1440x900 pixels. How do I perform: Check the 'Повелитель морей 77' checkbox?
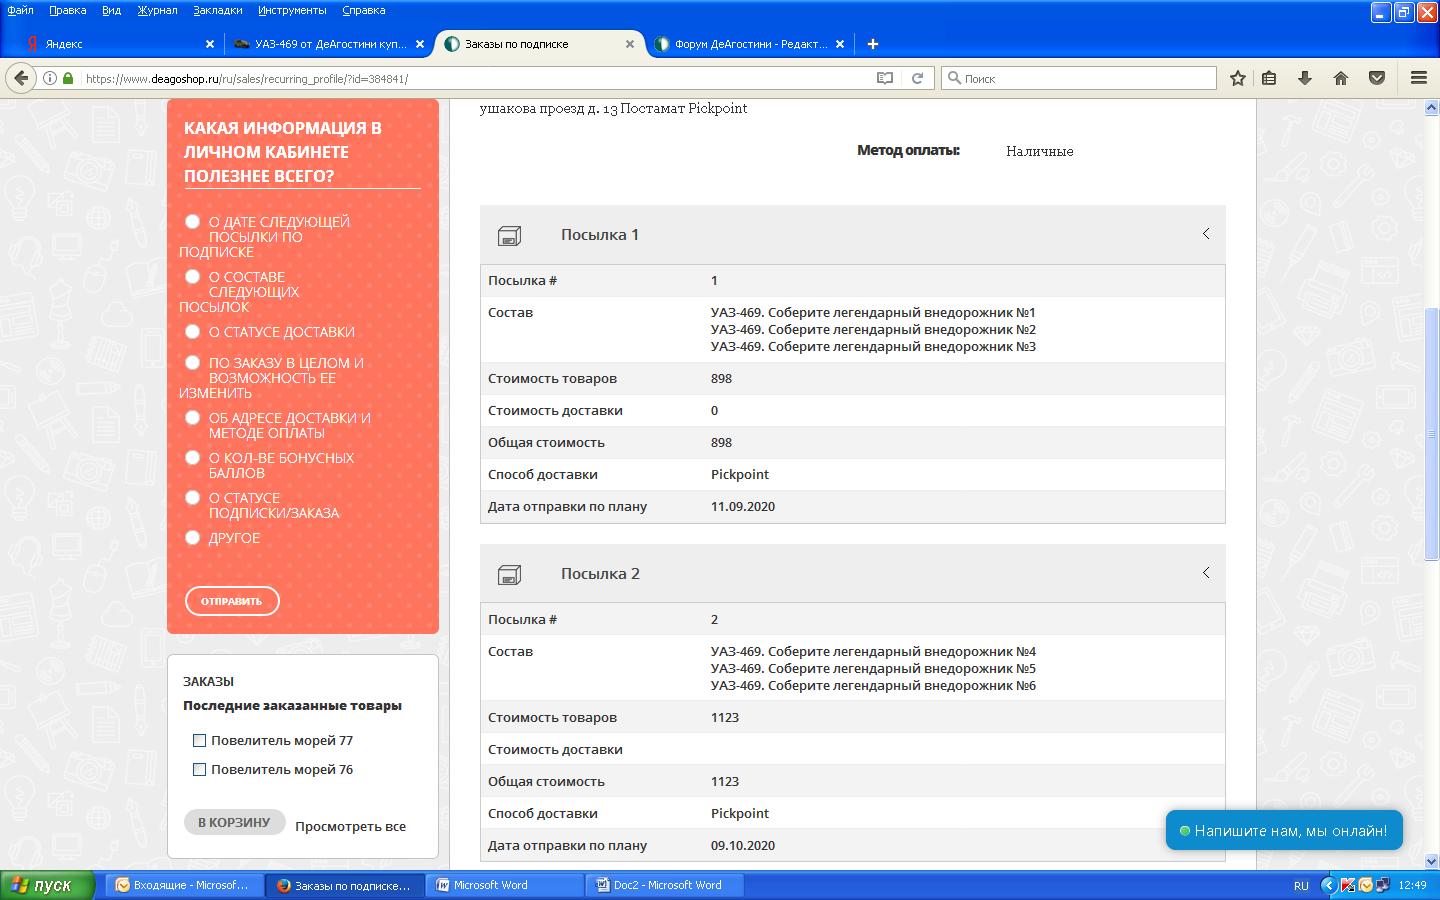coord(199,741)
